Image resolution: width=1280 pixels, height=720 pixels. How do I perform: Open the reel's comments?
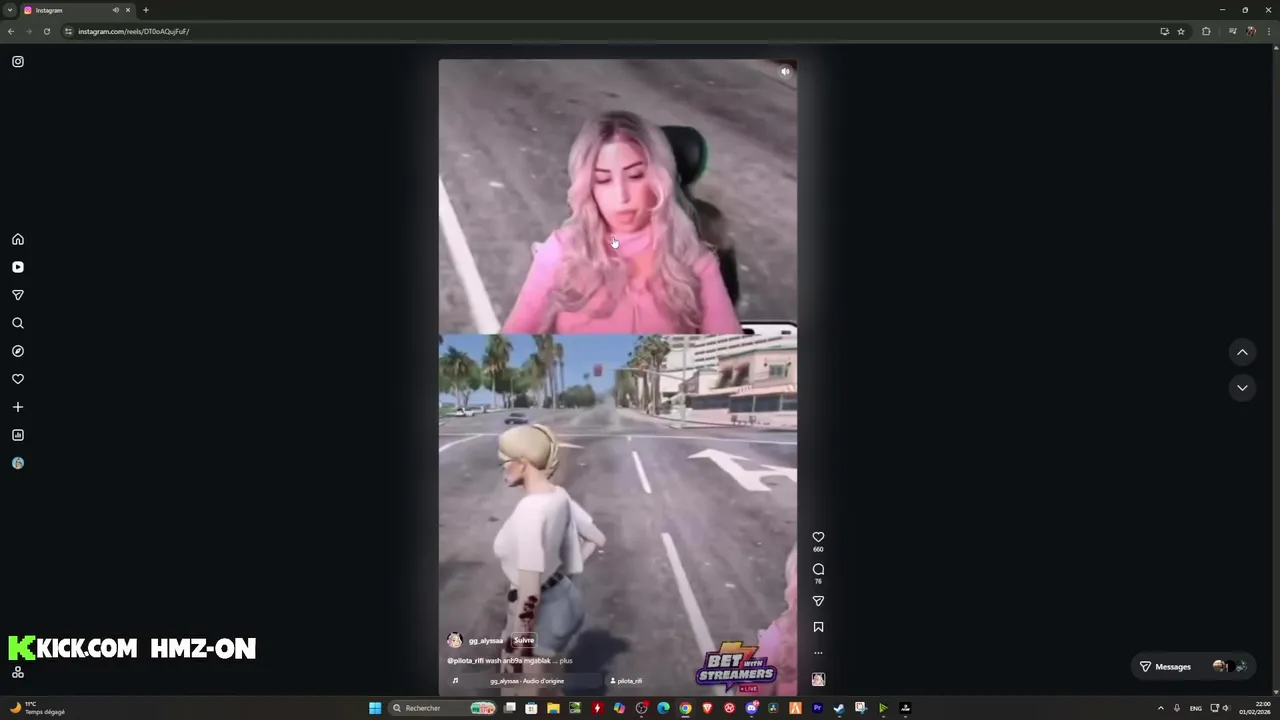point(818,569)
